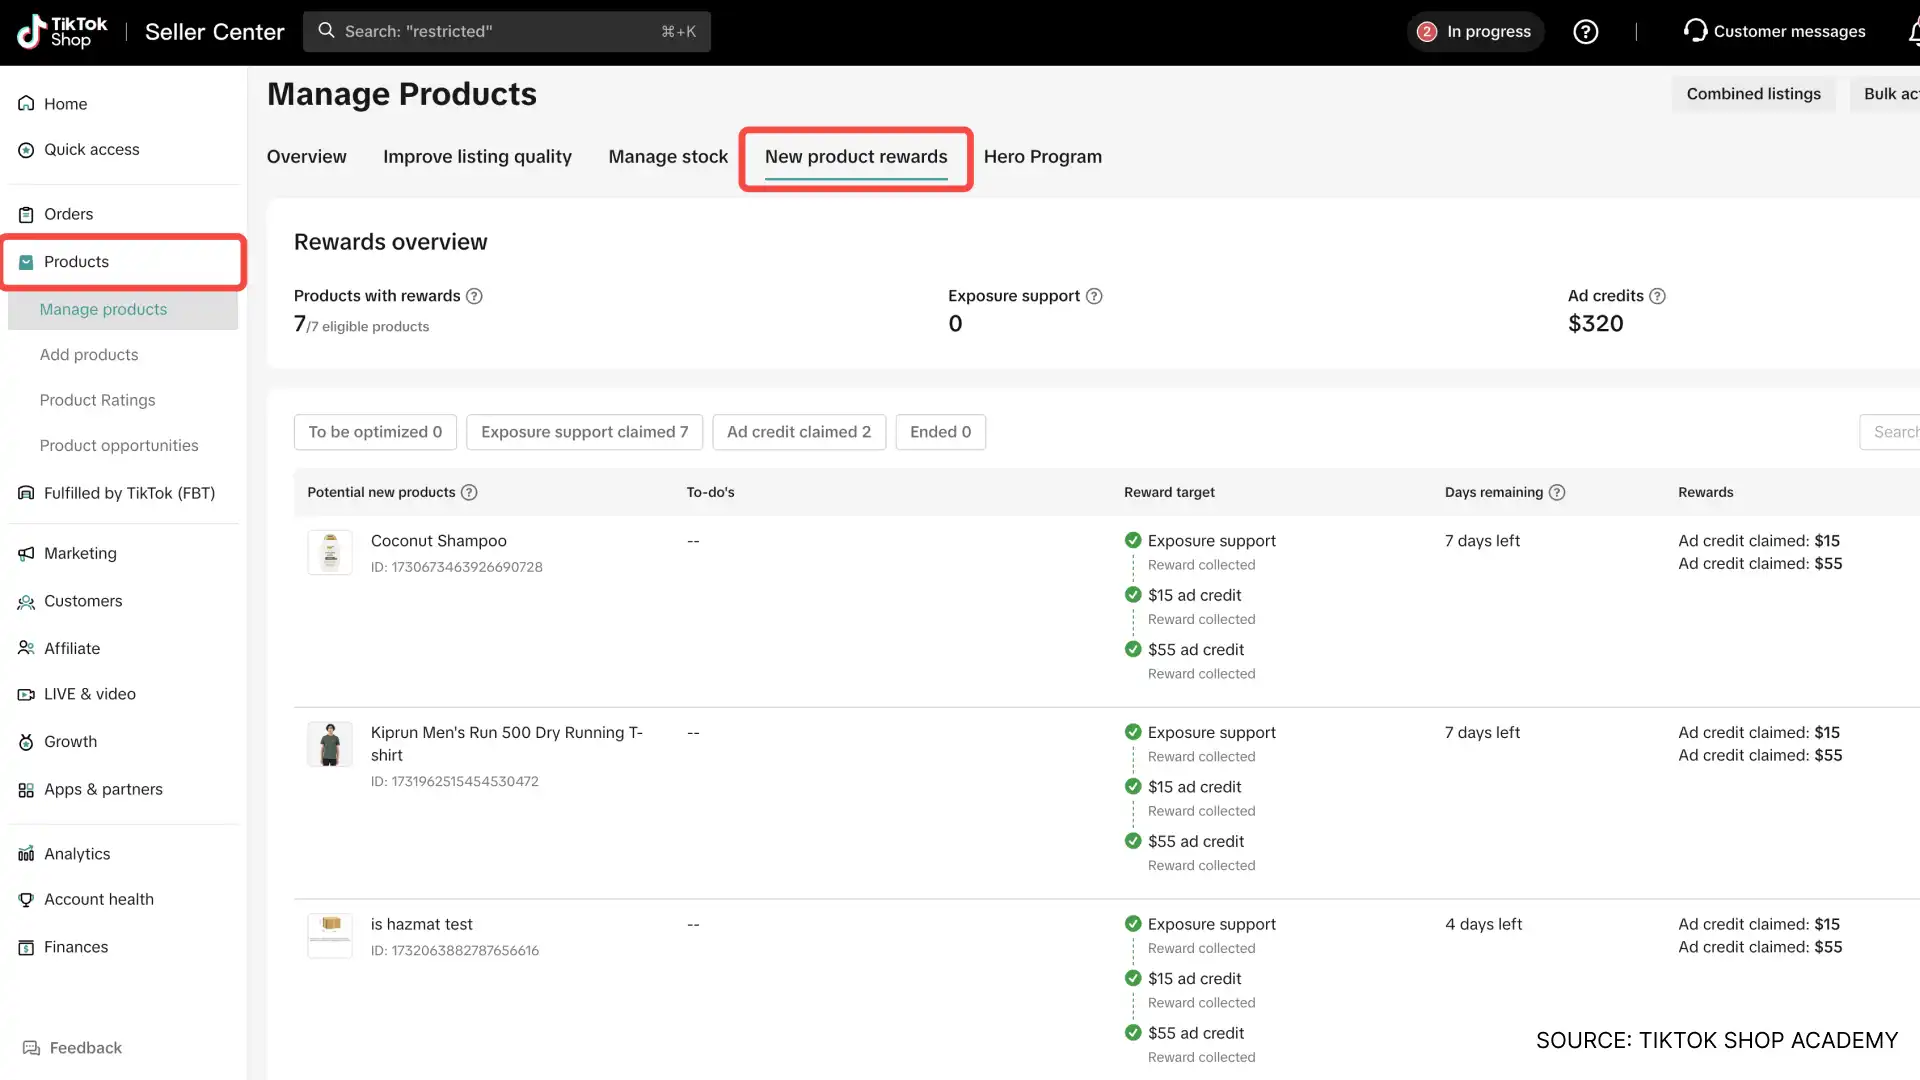Toggle the Exposure support claimed 7 filter
Image resolution: width=1920 pixels, height=1080 pixels.
coord(584,432)
